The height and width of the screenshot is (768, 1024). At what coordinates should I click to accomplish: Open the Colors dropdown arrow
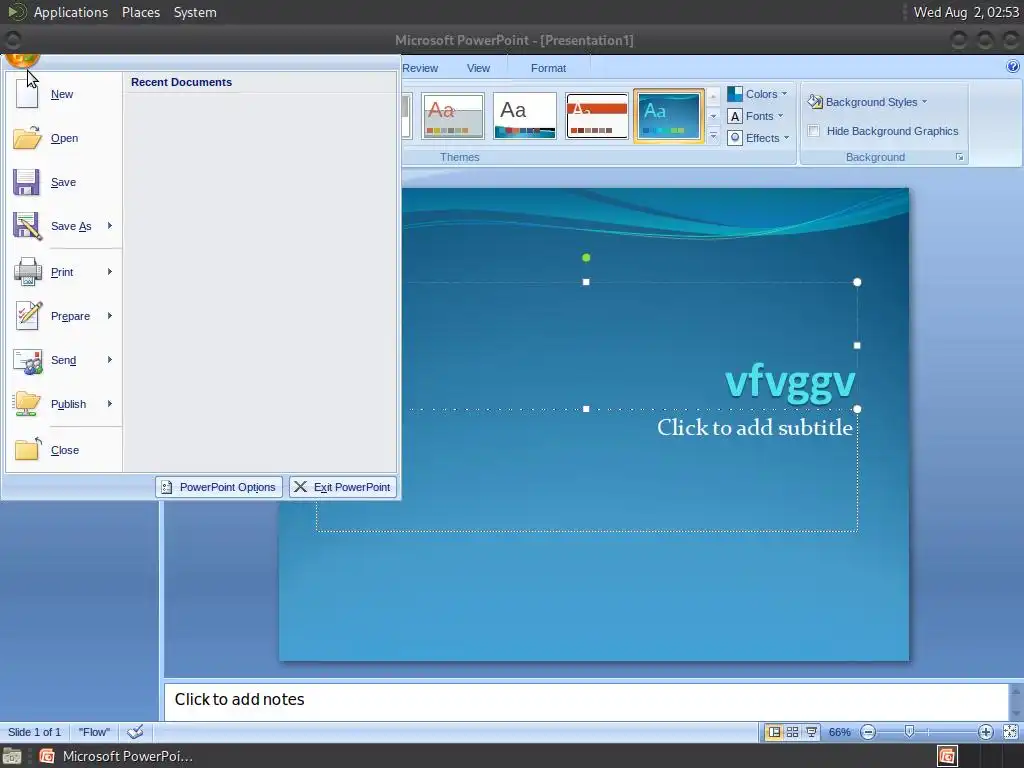pos(784,94)
